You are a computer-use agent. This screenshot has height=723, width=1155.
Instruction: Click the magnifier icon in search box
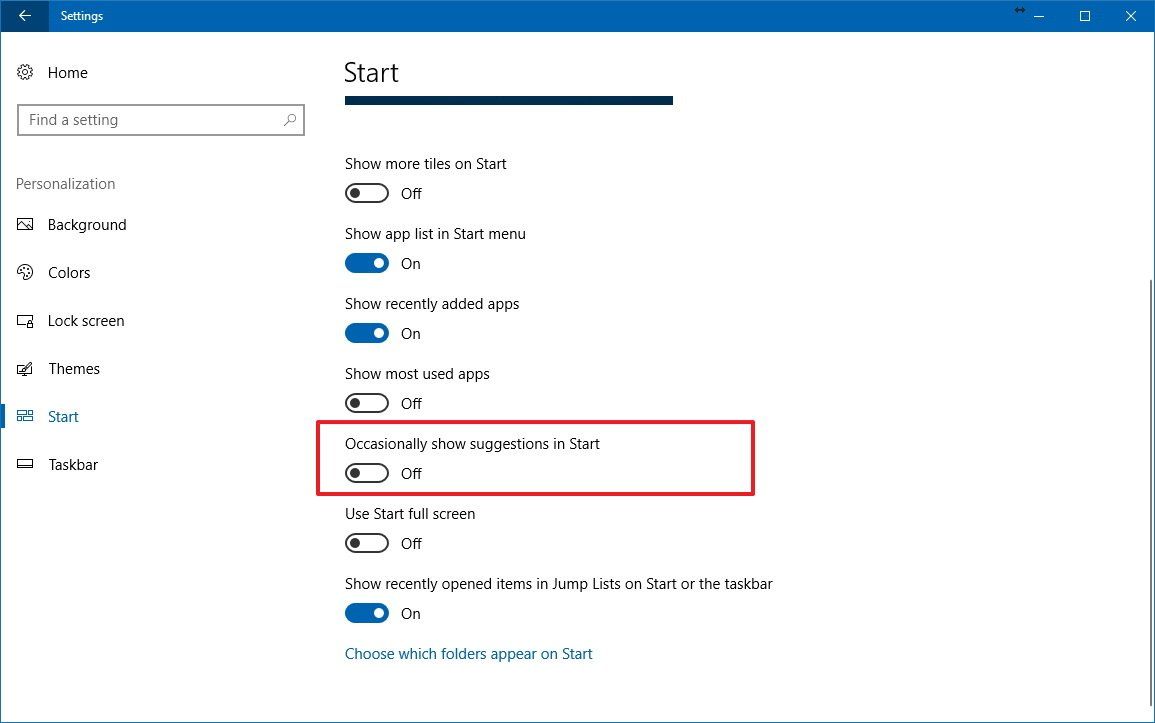[x=290, y=120]
